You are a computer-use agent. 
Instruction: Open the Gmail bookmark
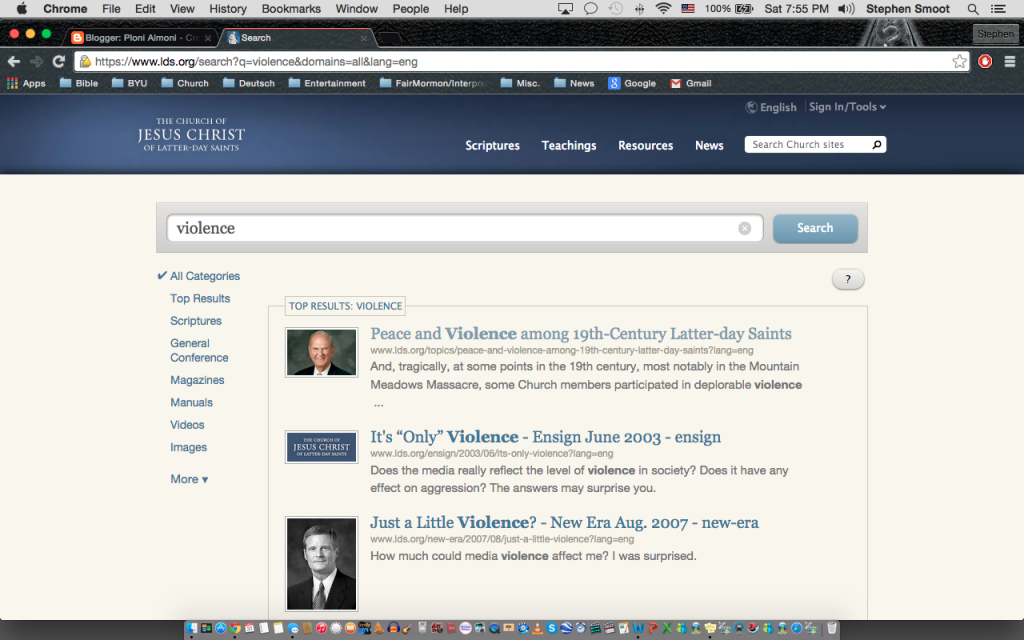[x=691, y=83]
